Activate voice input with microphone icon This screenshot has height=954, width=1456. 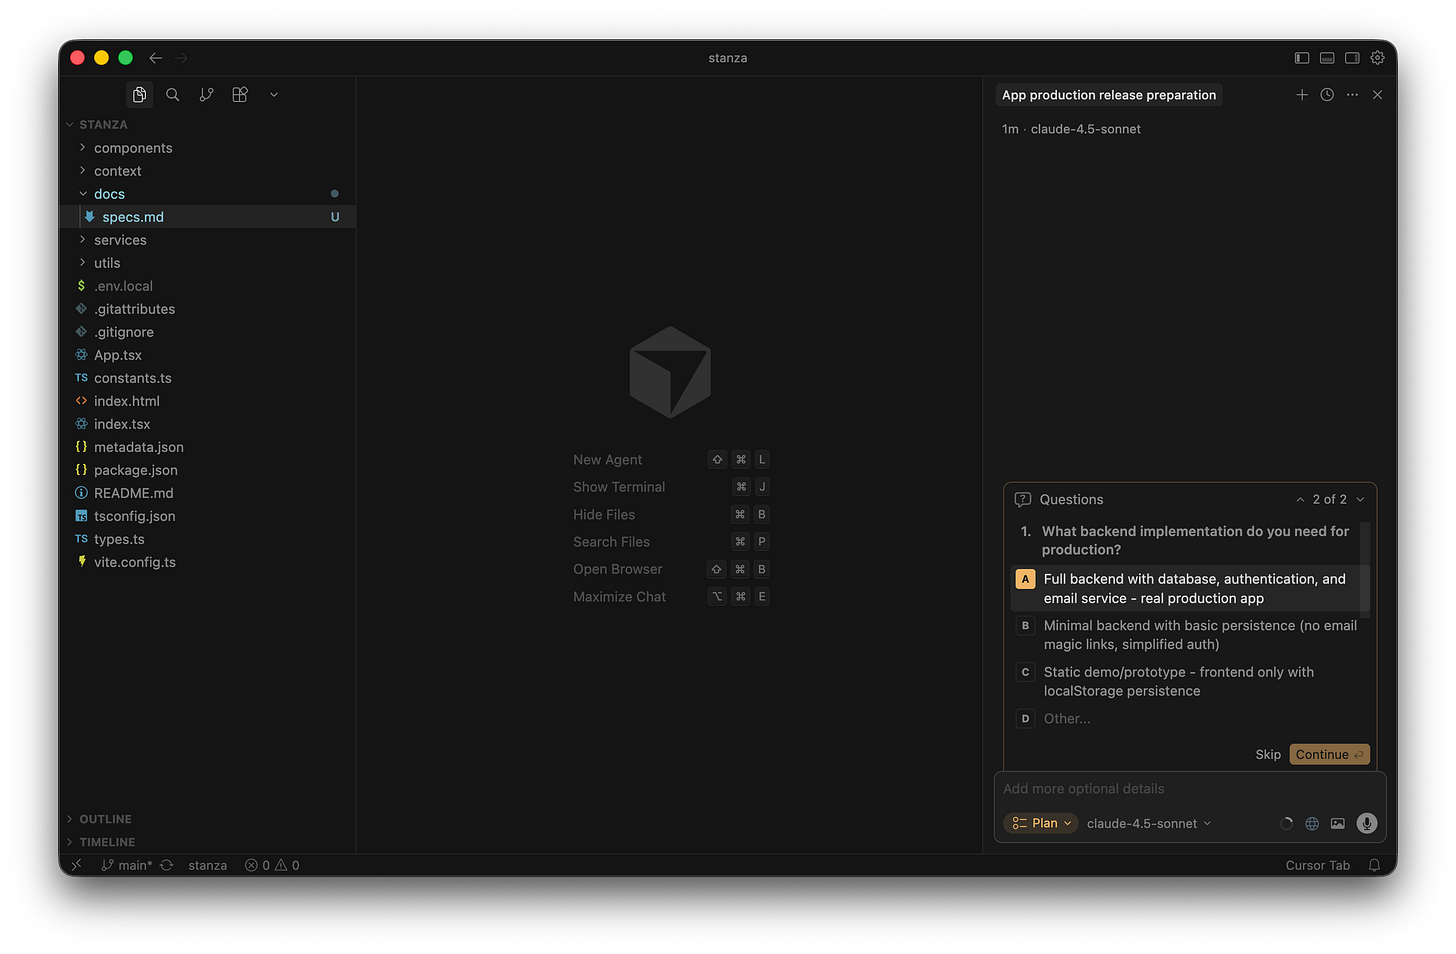(1366, 823)
